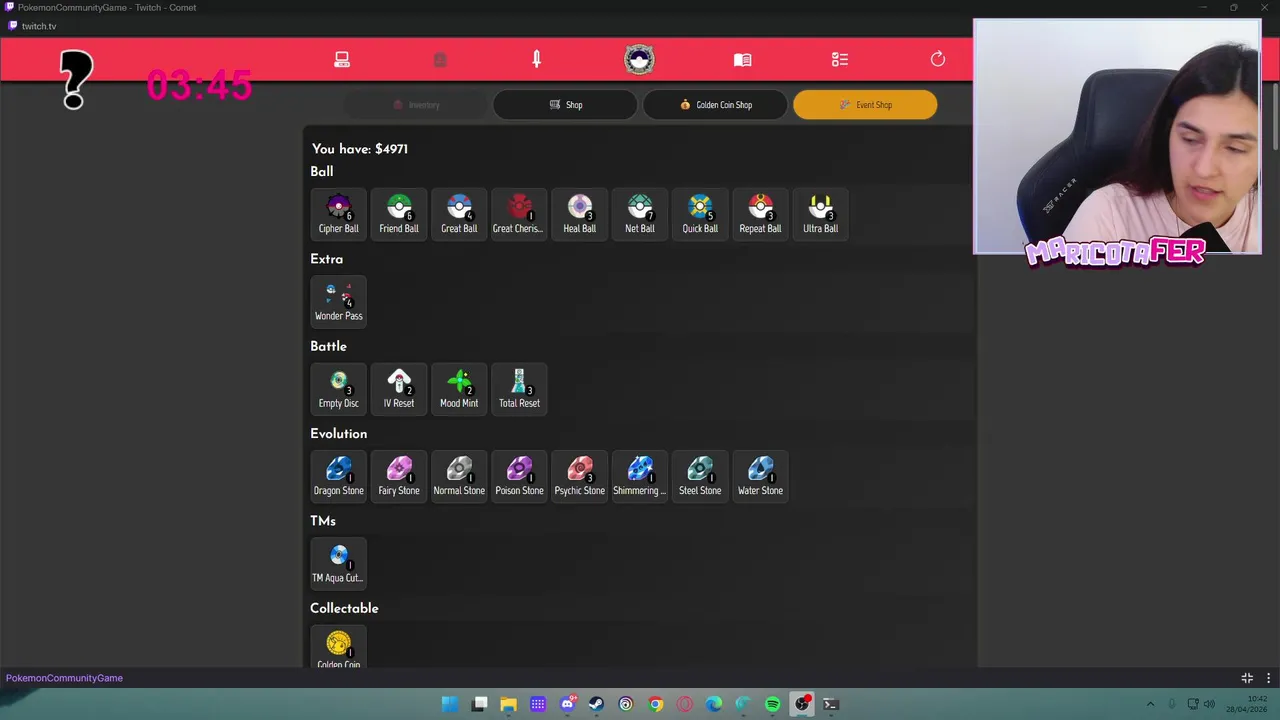The width and height of the screenshot is (1280, 720).
Task: Click the streamer webcam overlay
Action: coord(1117,137)
